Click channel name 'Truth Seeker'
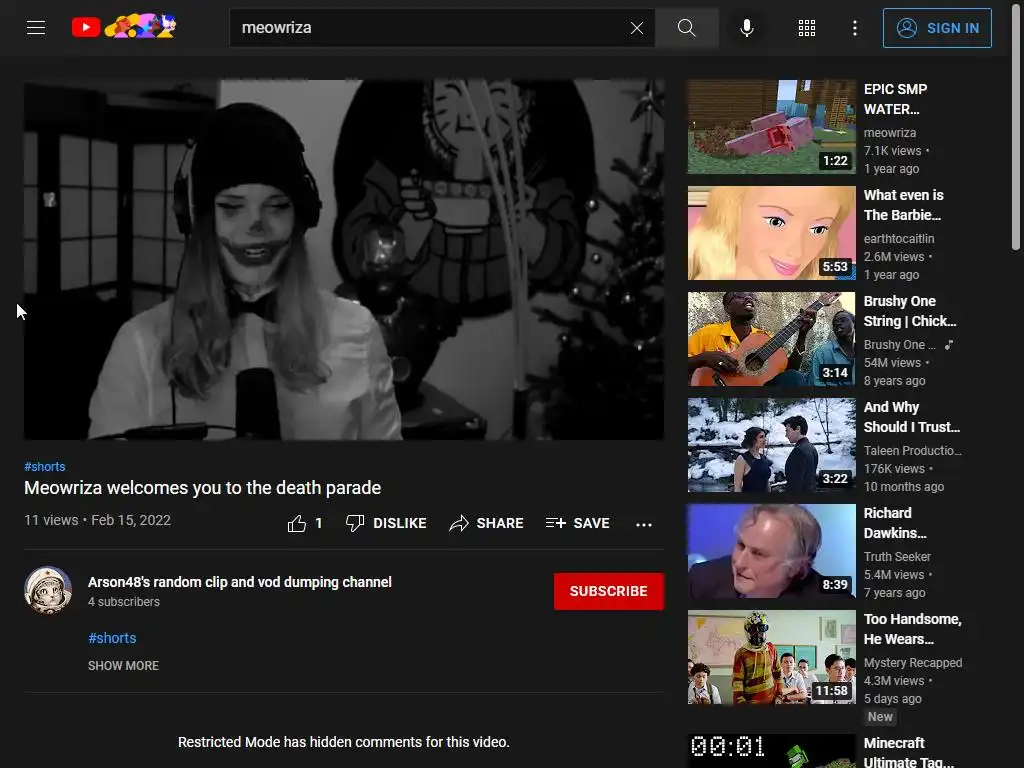This screenshot has height=768, width=1024. (x=897, y=556)
